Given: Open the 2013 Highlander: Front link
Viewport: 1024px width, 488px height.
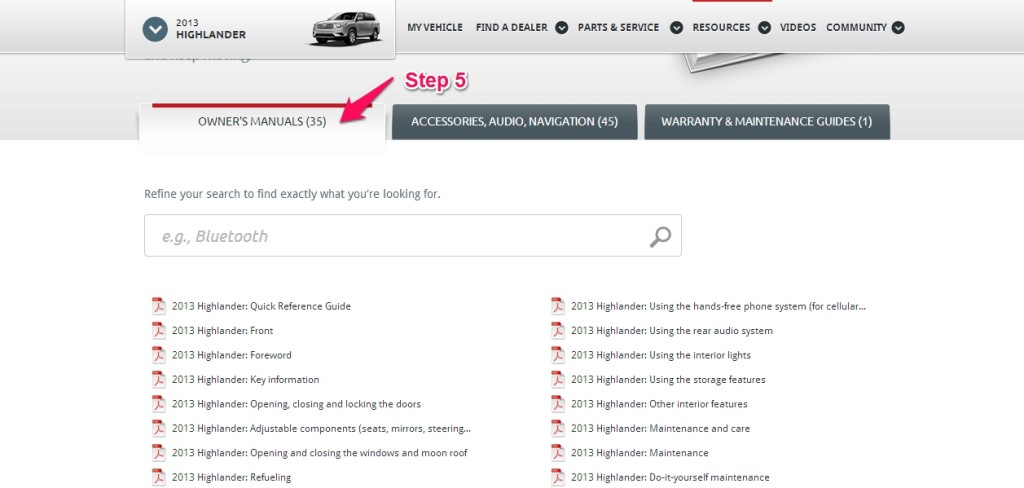Looking at the screenshot, I should (x=223, y=331).
